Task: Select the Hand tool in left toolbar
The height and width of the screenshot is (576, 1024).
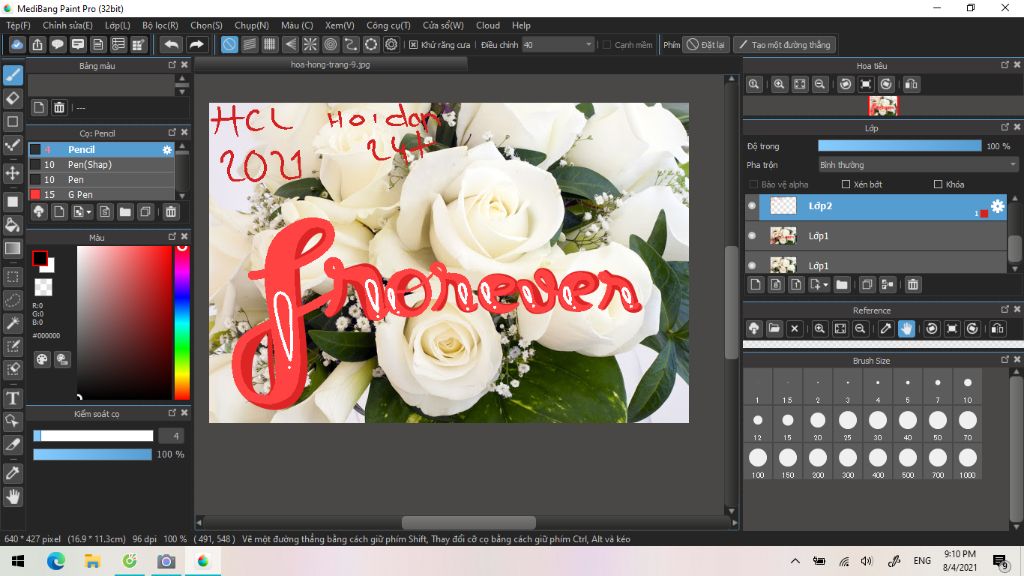Action: pos(12,497)
